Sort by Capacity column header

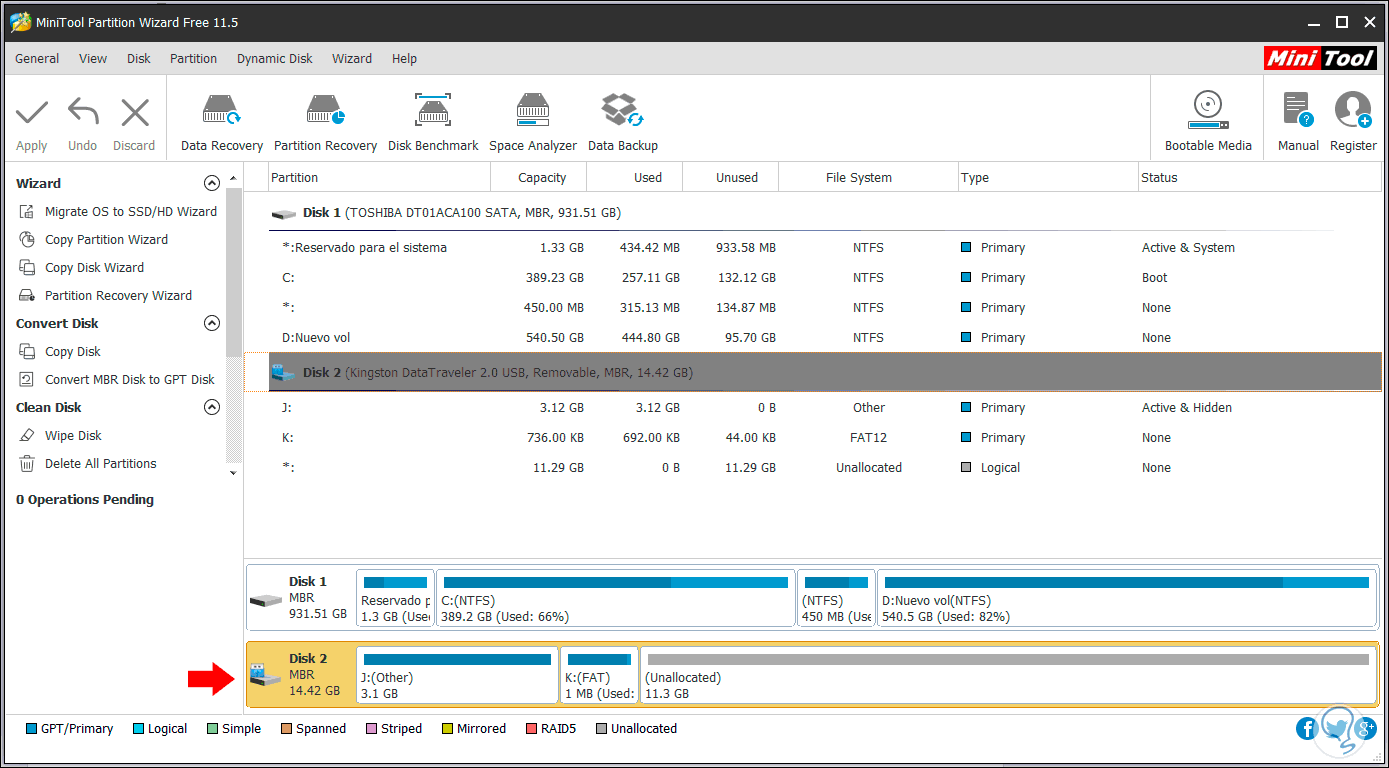[541, 178]
